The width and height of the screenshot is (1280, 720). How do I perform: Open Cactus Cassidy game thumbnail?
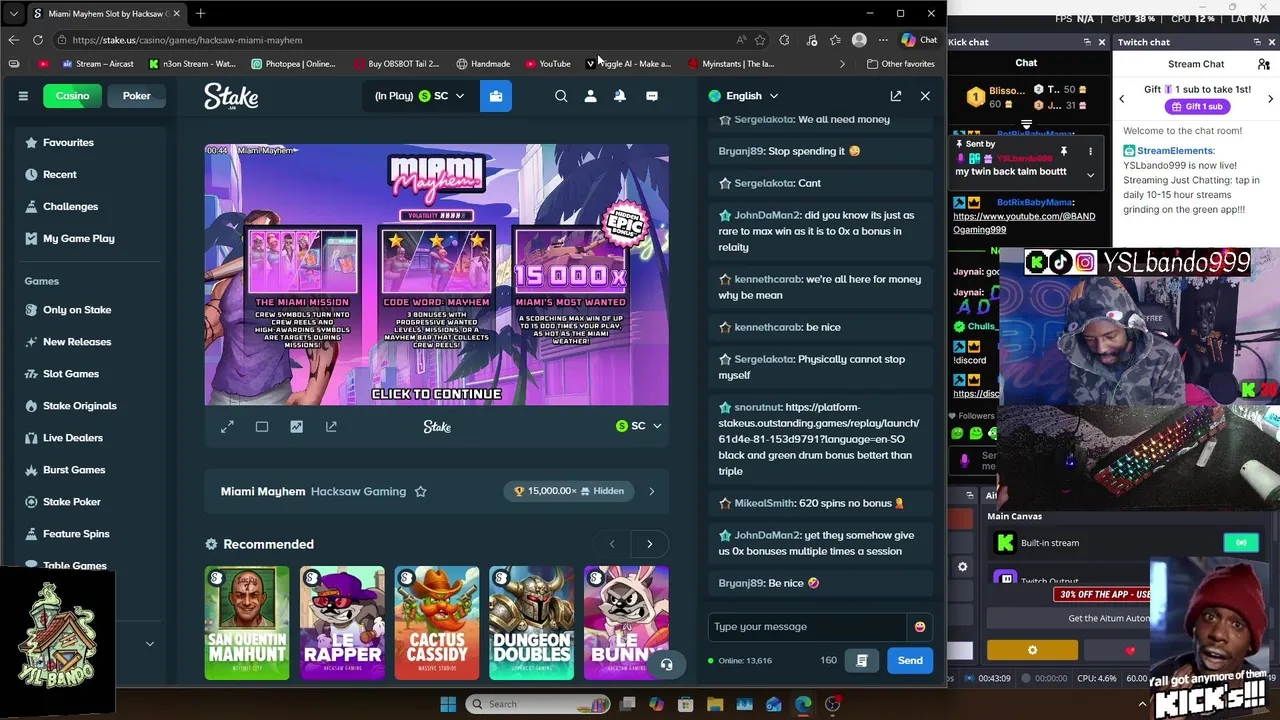(437, 623)
